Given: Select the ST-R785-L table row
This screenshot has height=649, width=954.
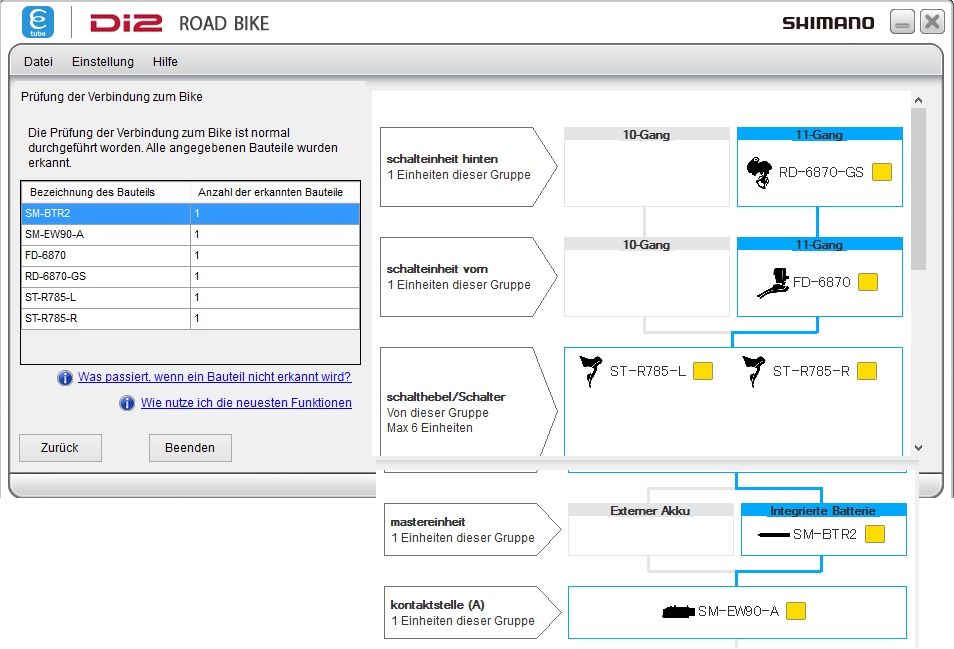Looking at the screenshot, I should 190,297.
